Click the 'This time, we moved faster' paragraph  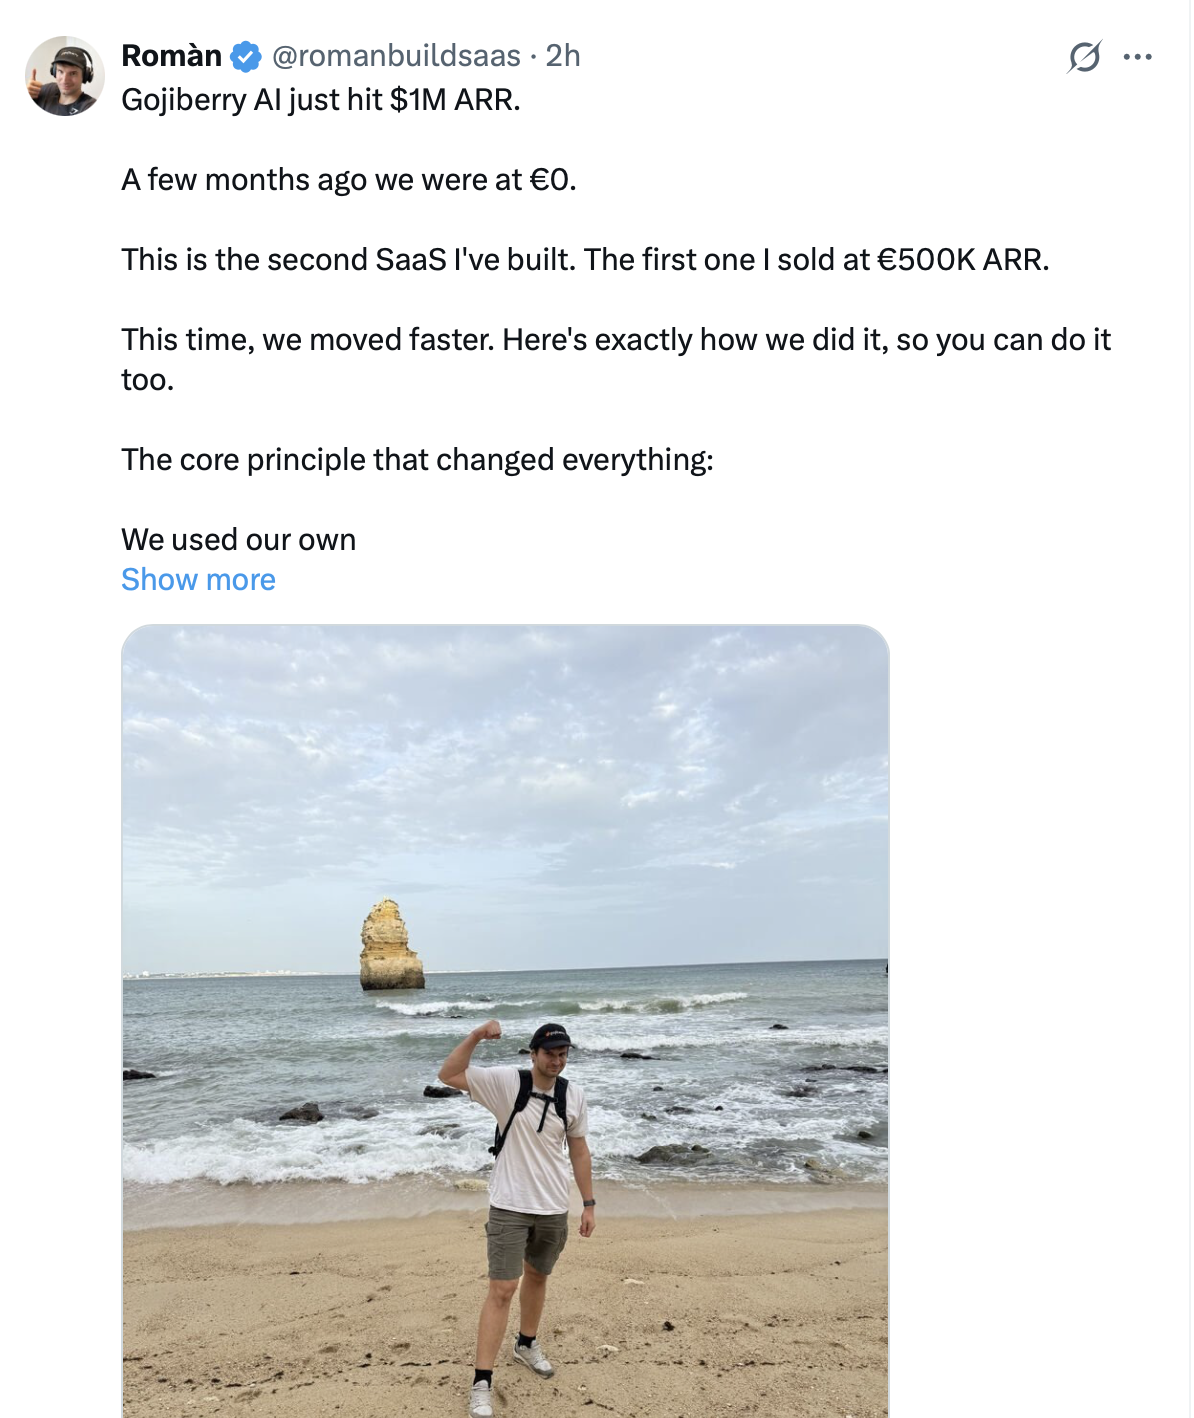click(615, 340)
